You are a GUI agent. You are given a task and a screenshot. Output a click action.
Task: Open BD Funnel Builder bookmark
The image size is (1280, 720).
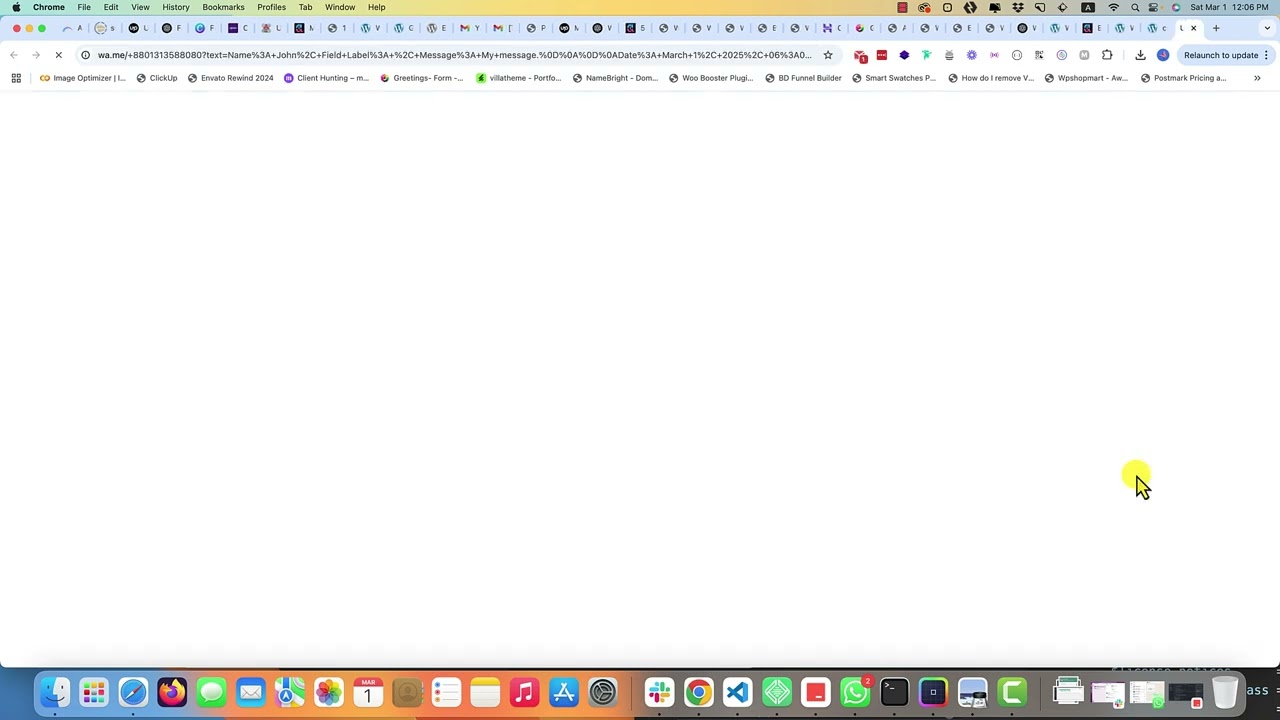803,78
